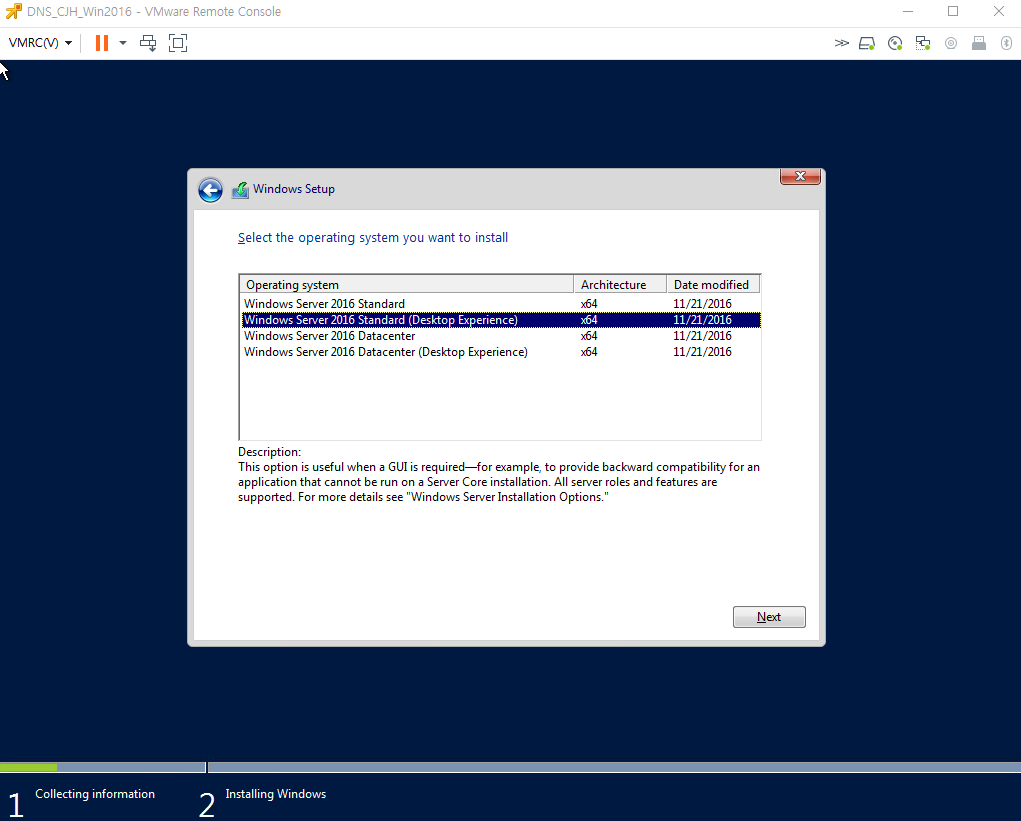Click the Installing Windows step label
This screenshot has height=821, width=1021.
pyautogui.click(x=275, y=794)
